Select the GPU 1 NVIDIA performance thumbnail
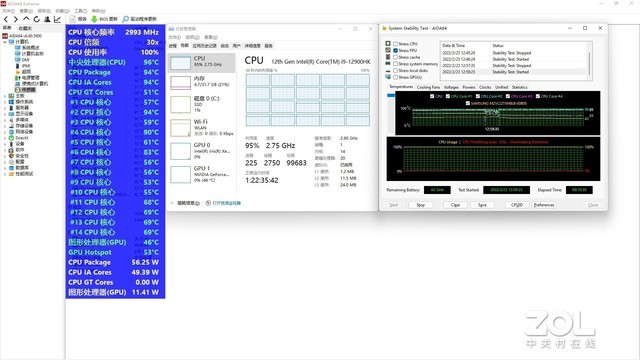Image resolution: width=640 pixels, height=360 pixels. [202, 174]
